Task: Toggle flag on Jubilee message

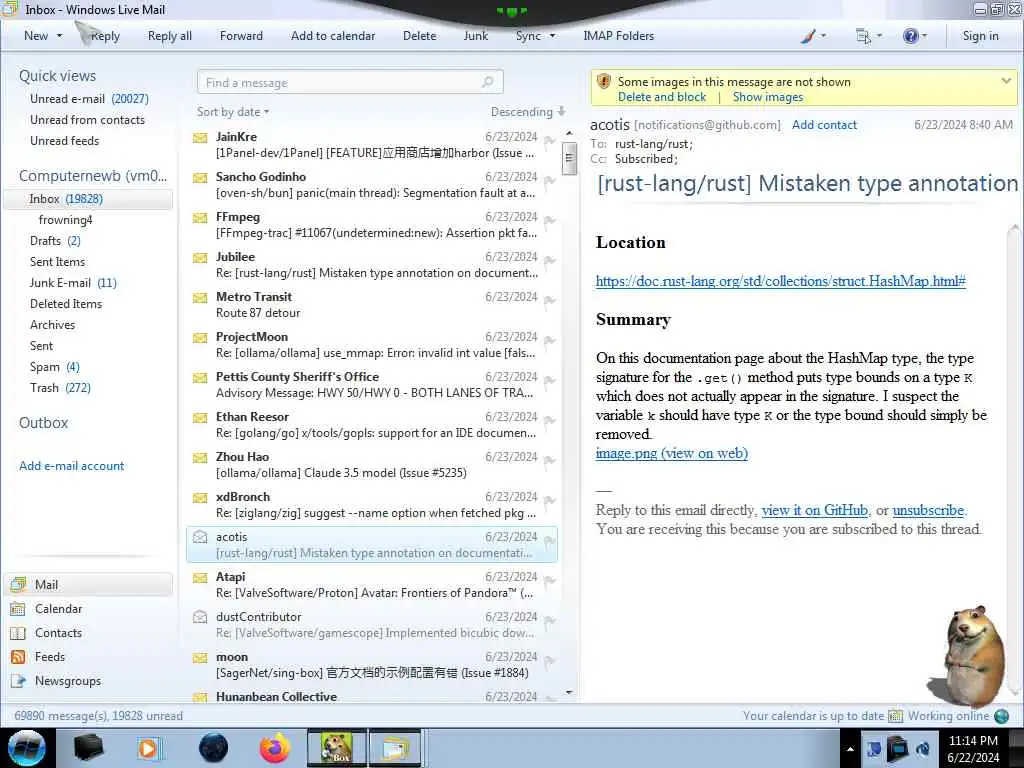Action: [549, 261]
